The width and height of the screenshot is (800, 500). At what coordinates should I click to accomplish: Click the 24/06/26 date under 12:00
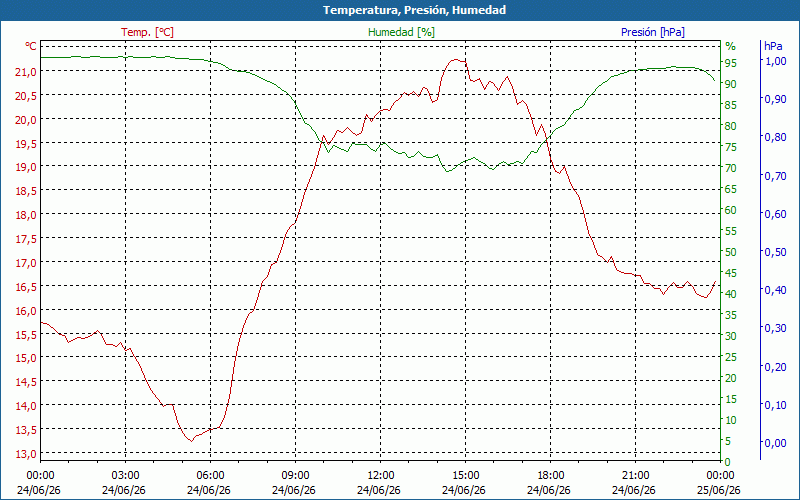[379, 490]
